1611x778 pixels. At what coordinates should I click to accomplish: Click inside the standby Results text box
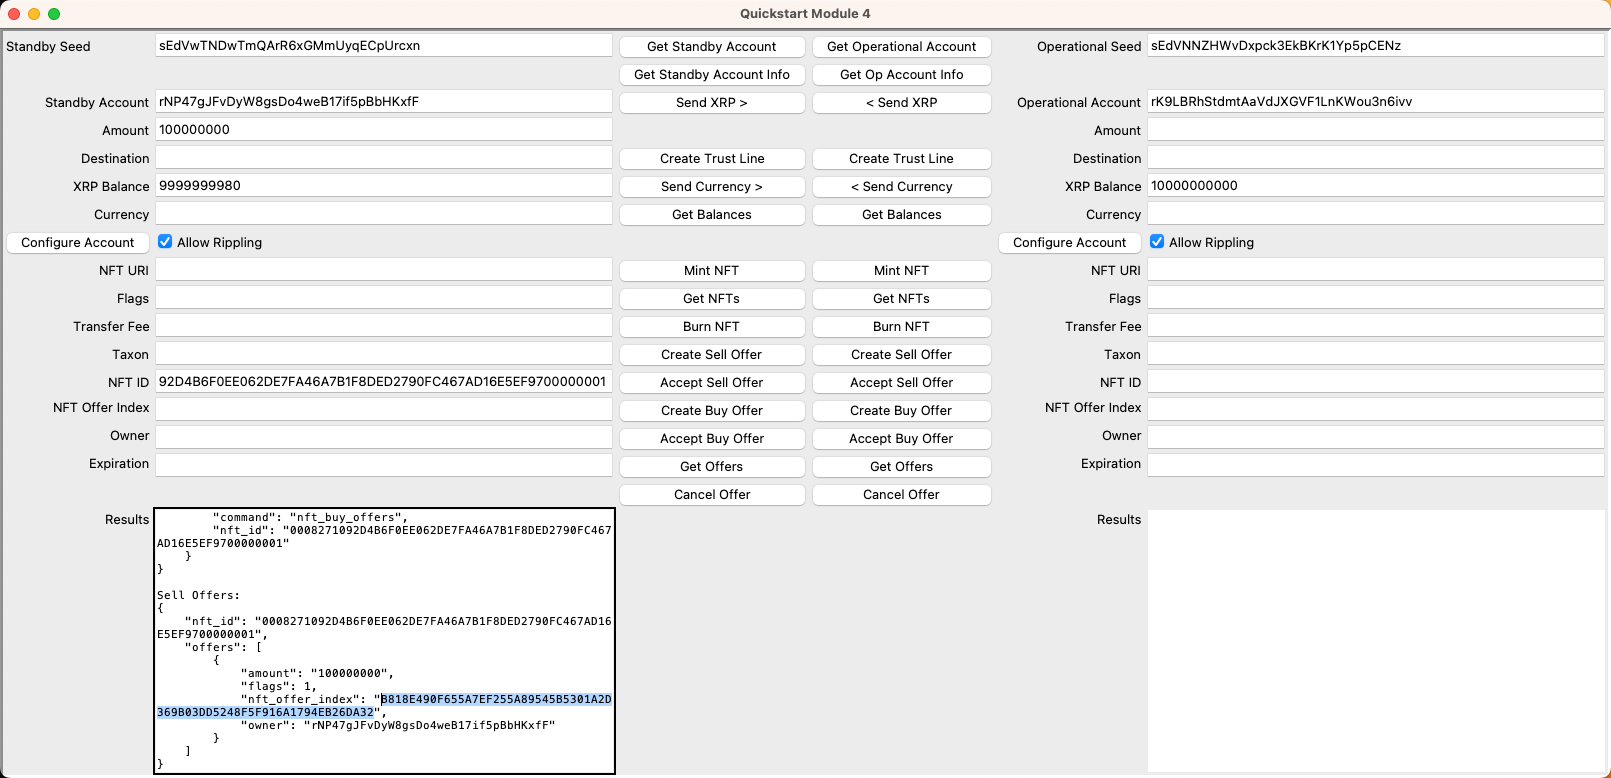[384, 640]
